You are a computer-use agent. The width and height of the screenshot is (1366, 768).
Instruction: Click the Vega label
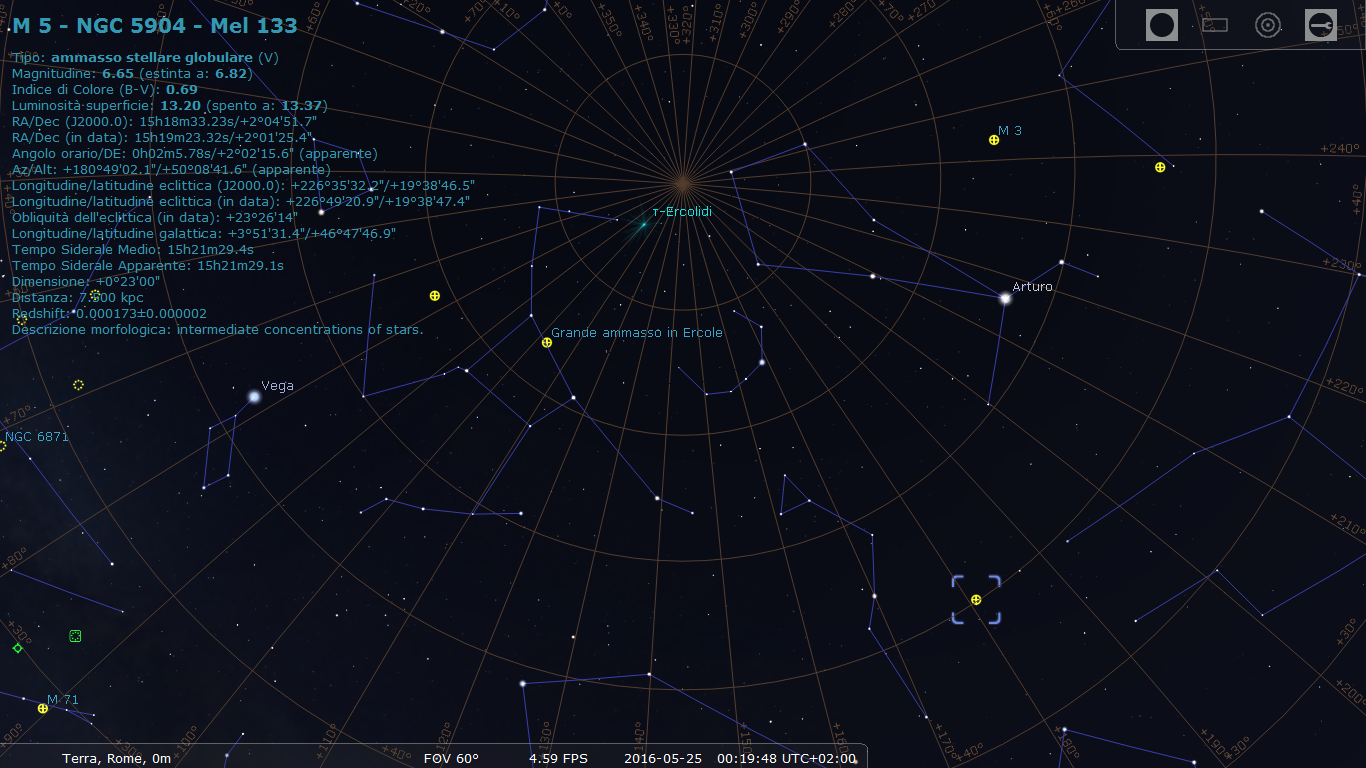pos(277,386)
